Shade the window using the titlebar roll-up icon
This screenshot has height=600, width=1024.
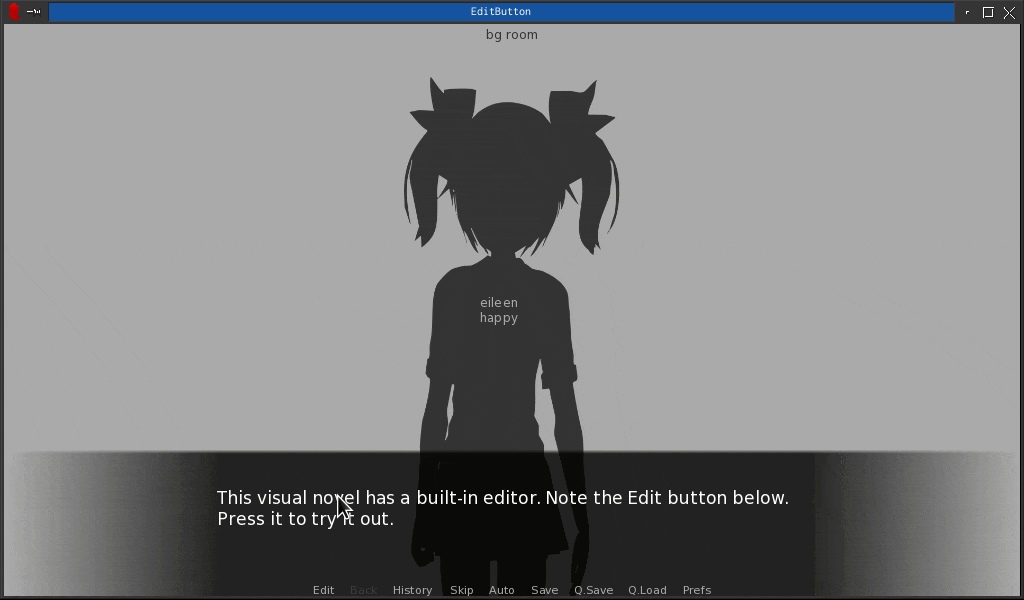click(966, 12)
